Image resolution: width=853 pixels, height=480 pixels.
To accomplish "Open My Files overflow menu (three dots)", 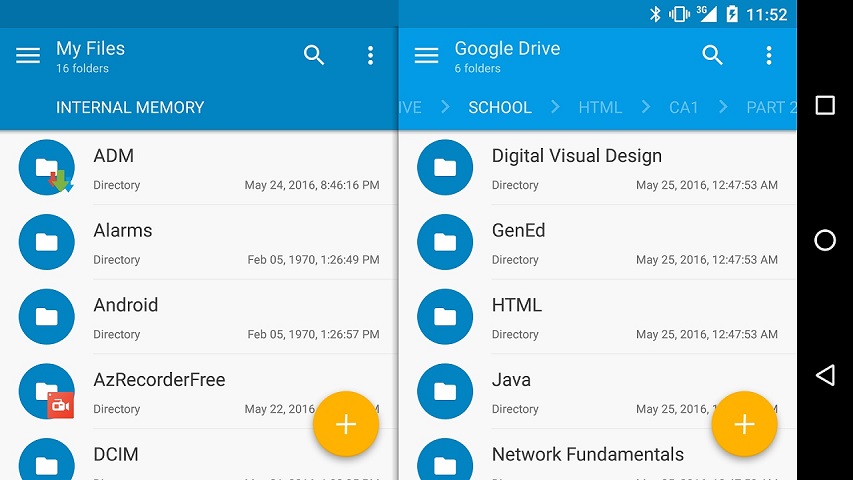I will pyautogui.click(x=370, y=56).
